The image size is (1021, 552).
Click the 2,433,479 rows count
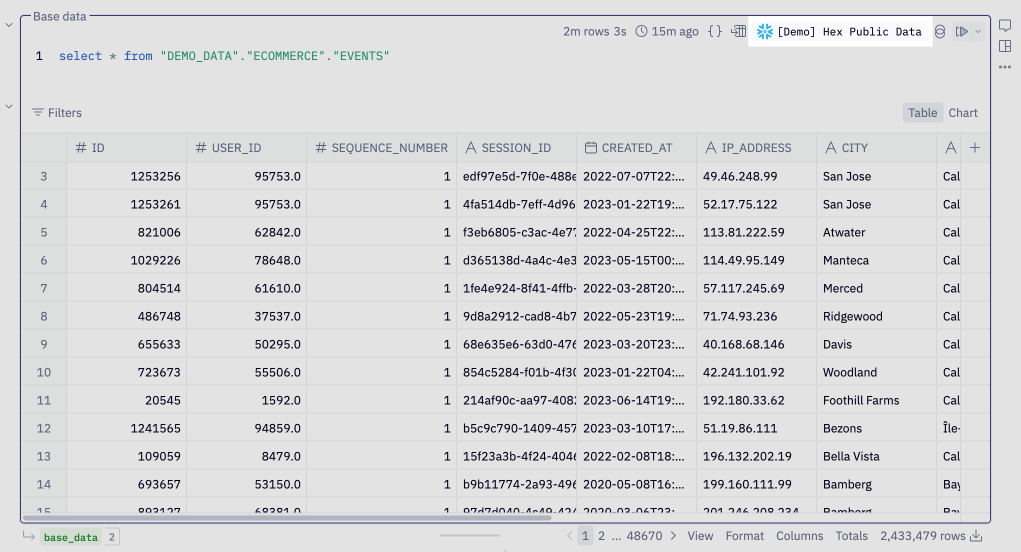coord(923,536)
